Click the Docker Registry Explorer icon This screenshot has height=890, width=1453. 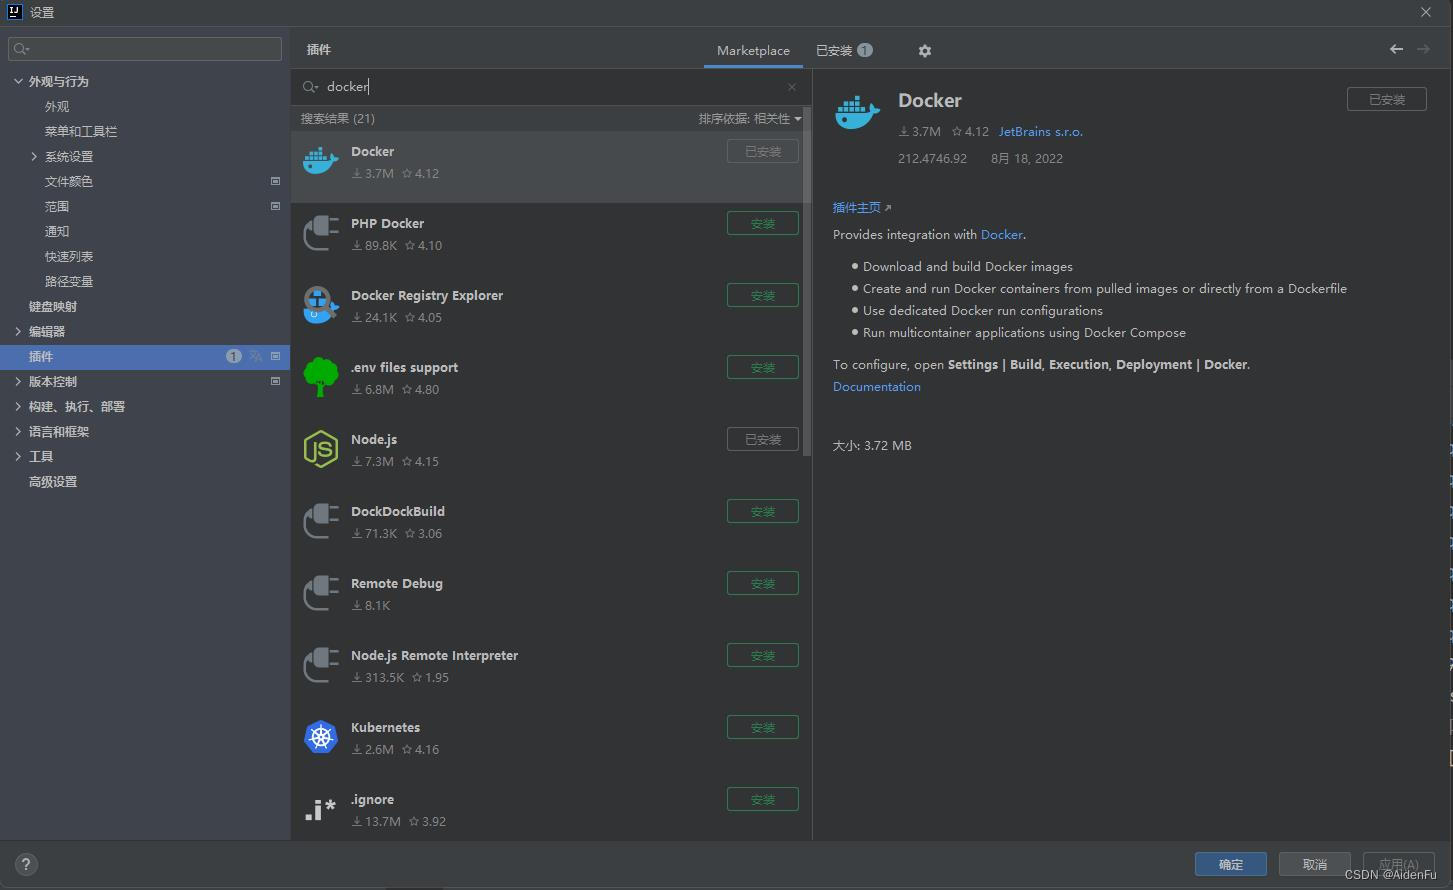coord(320,305)
